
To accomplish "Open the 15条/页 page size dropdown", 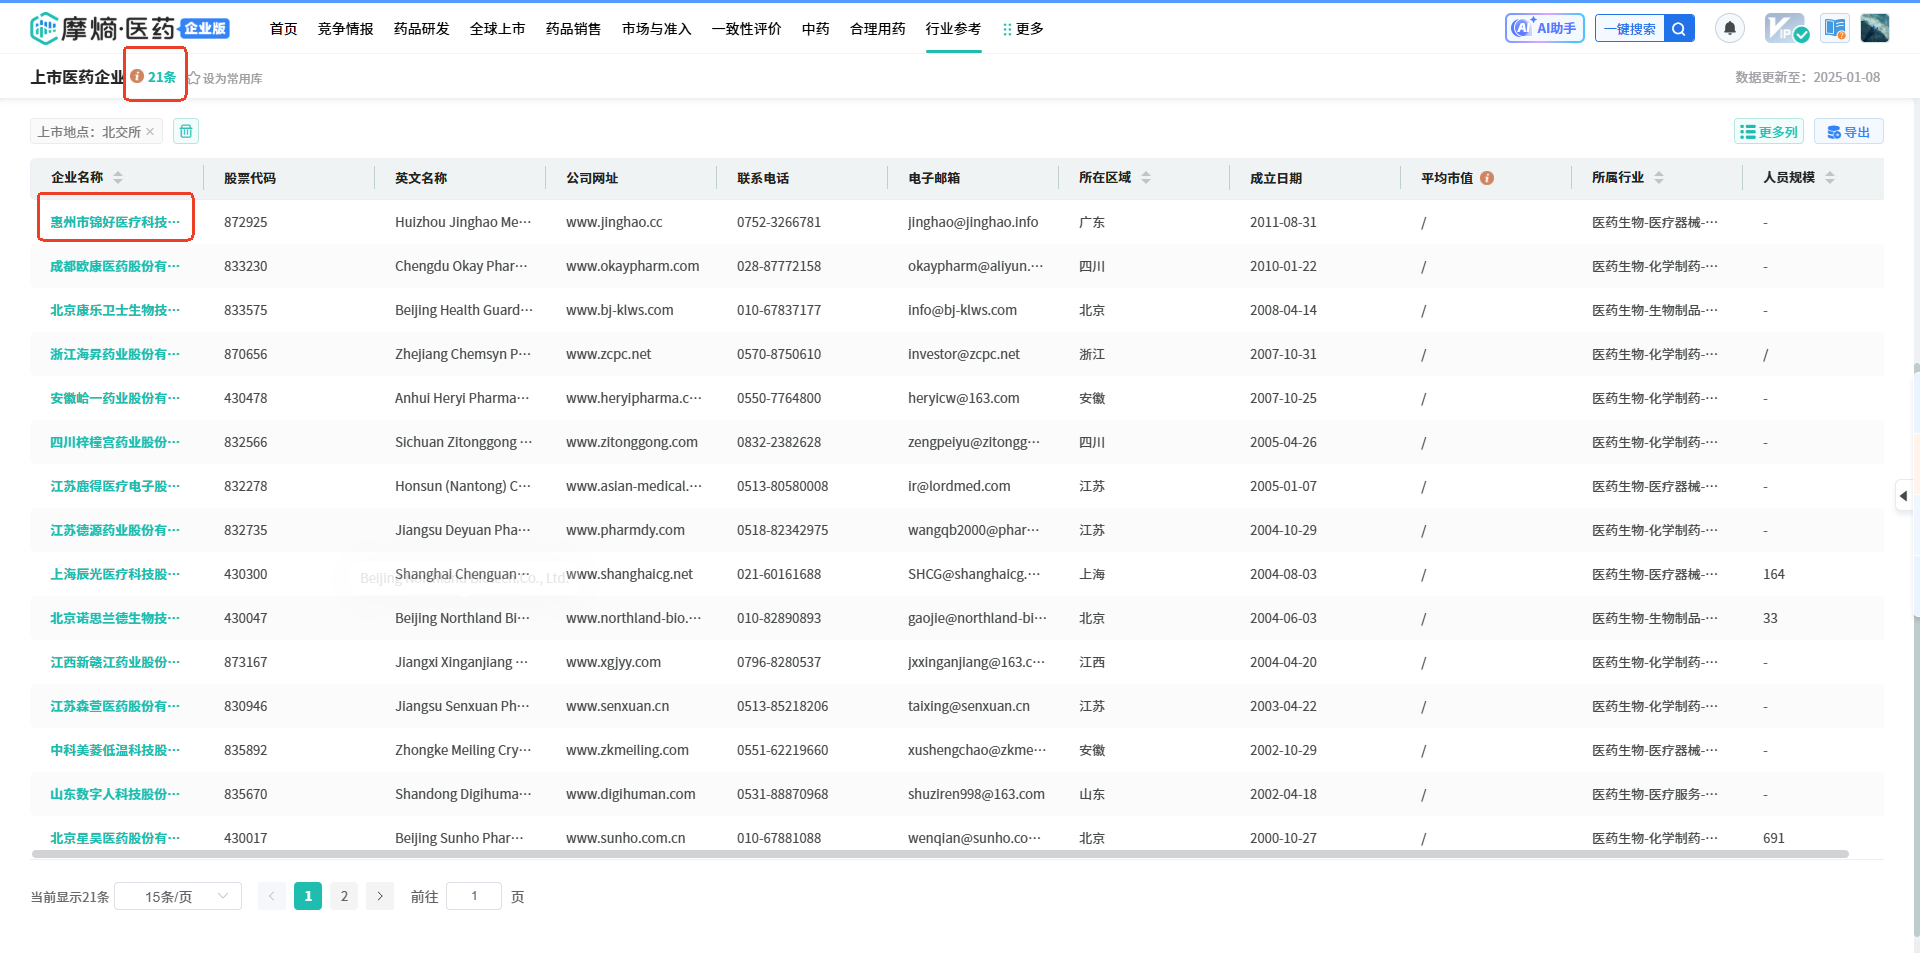I will pyautogui.click(x=178, y=896).
